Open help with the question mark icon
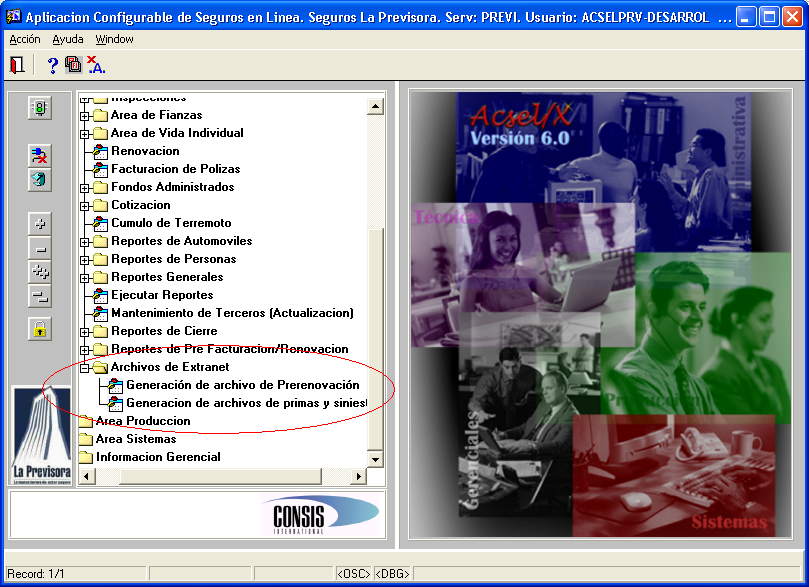This screenshot has height=587, width=809. (x=52, y=66)
